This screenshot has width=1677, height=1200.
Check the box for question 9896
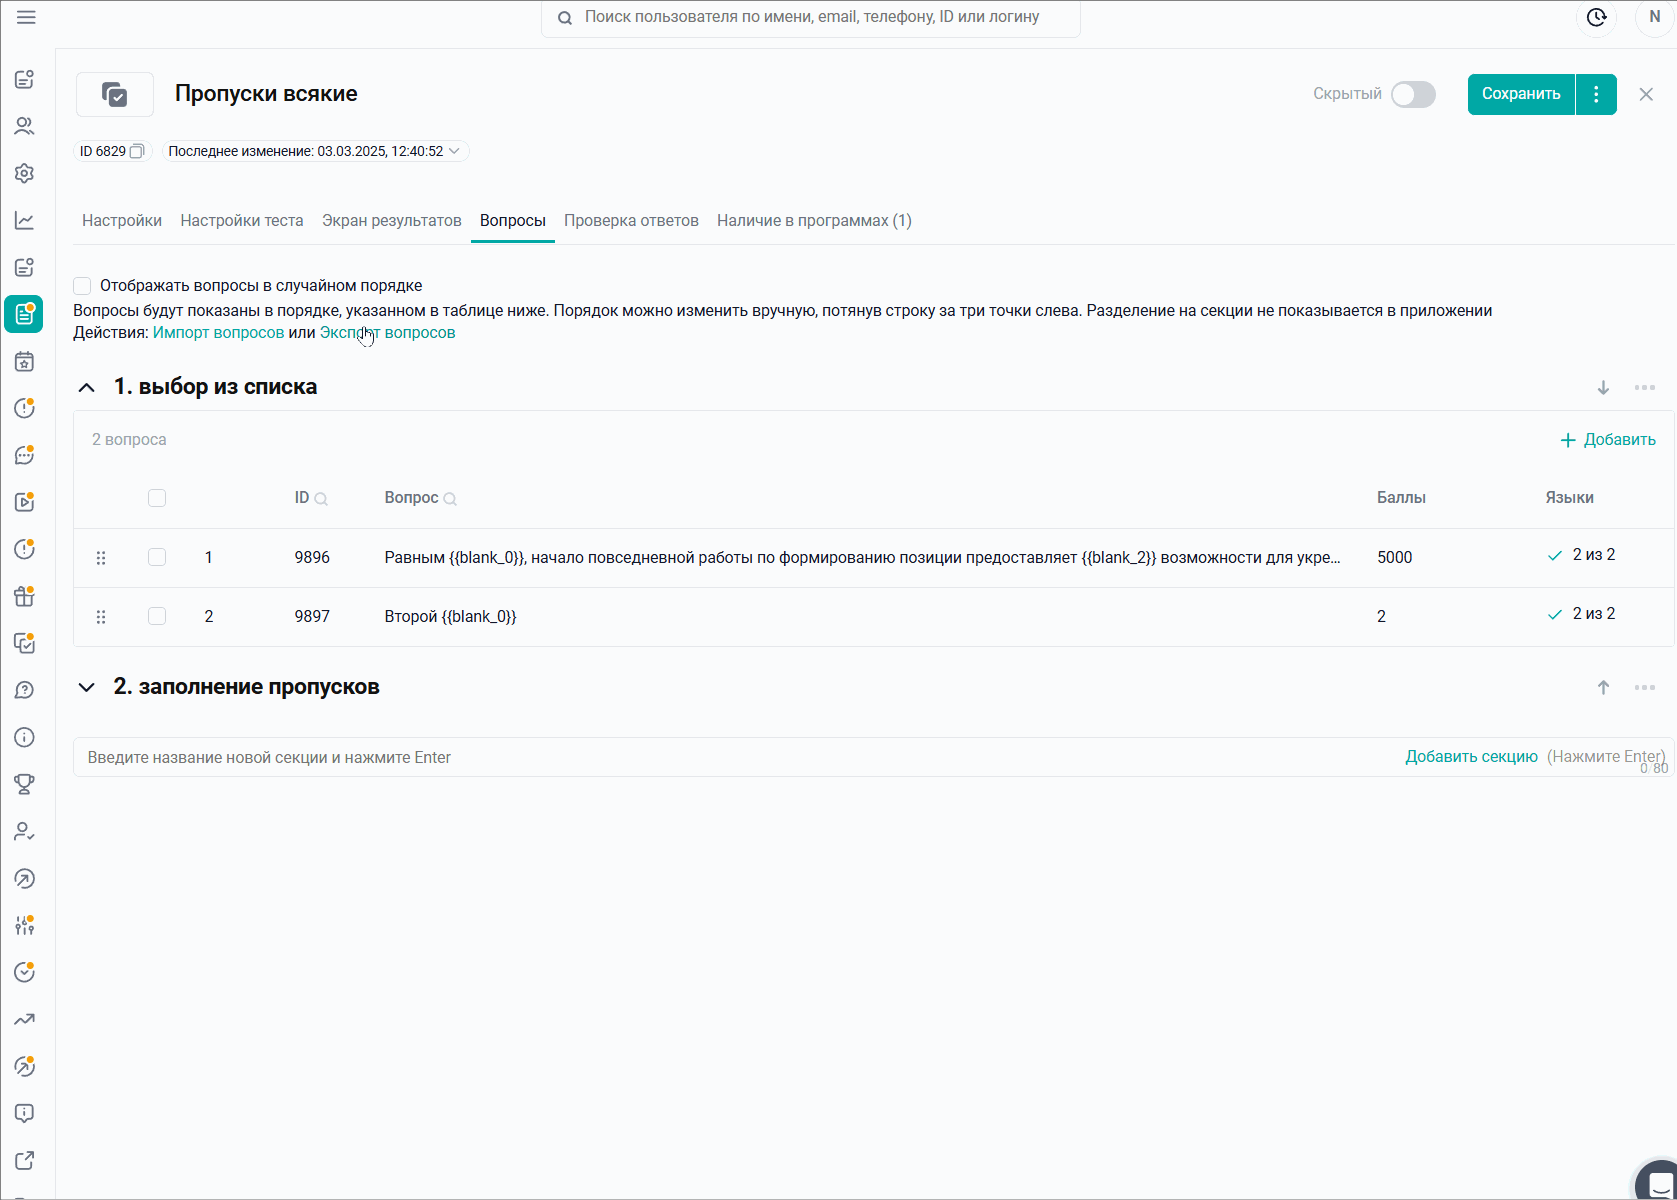(157, 557)
